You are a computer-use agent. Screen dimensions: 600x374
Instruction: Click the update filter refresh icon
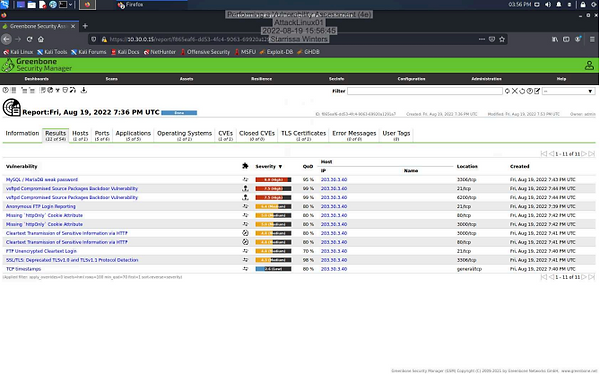[507, 91]
